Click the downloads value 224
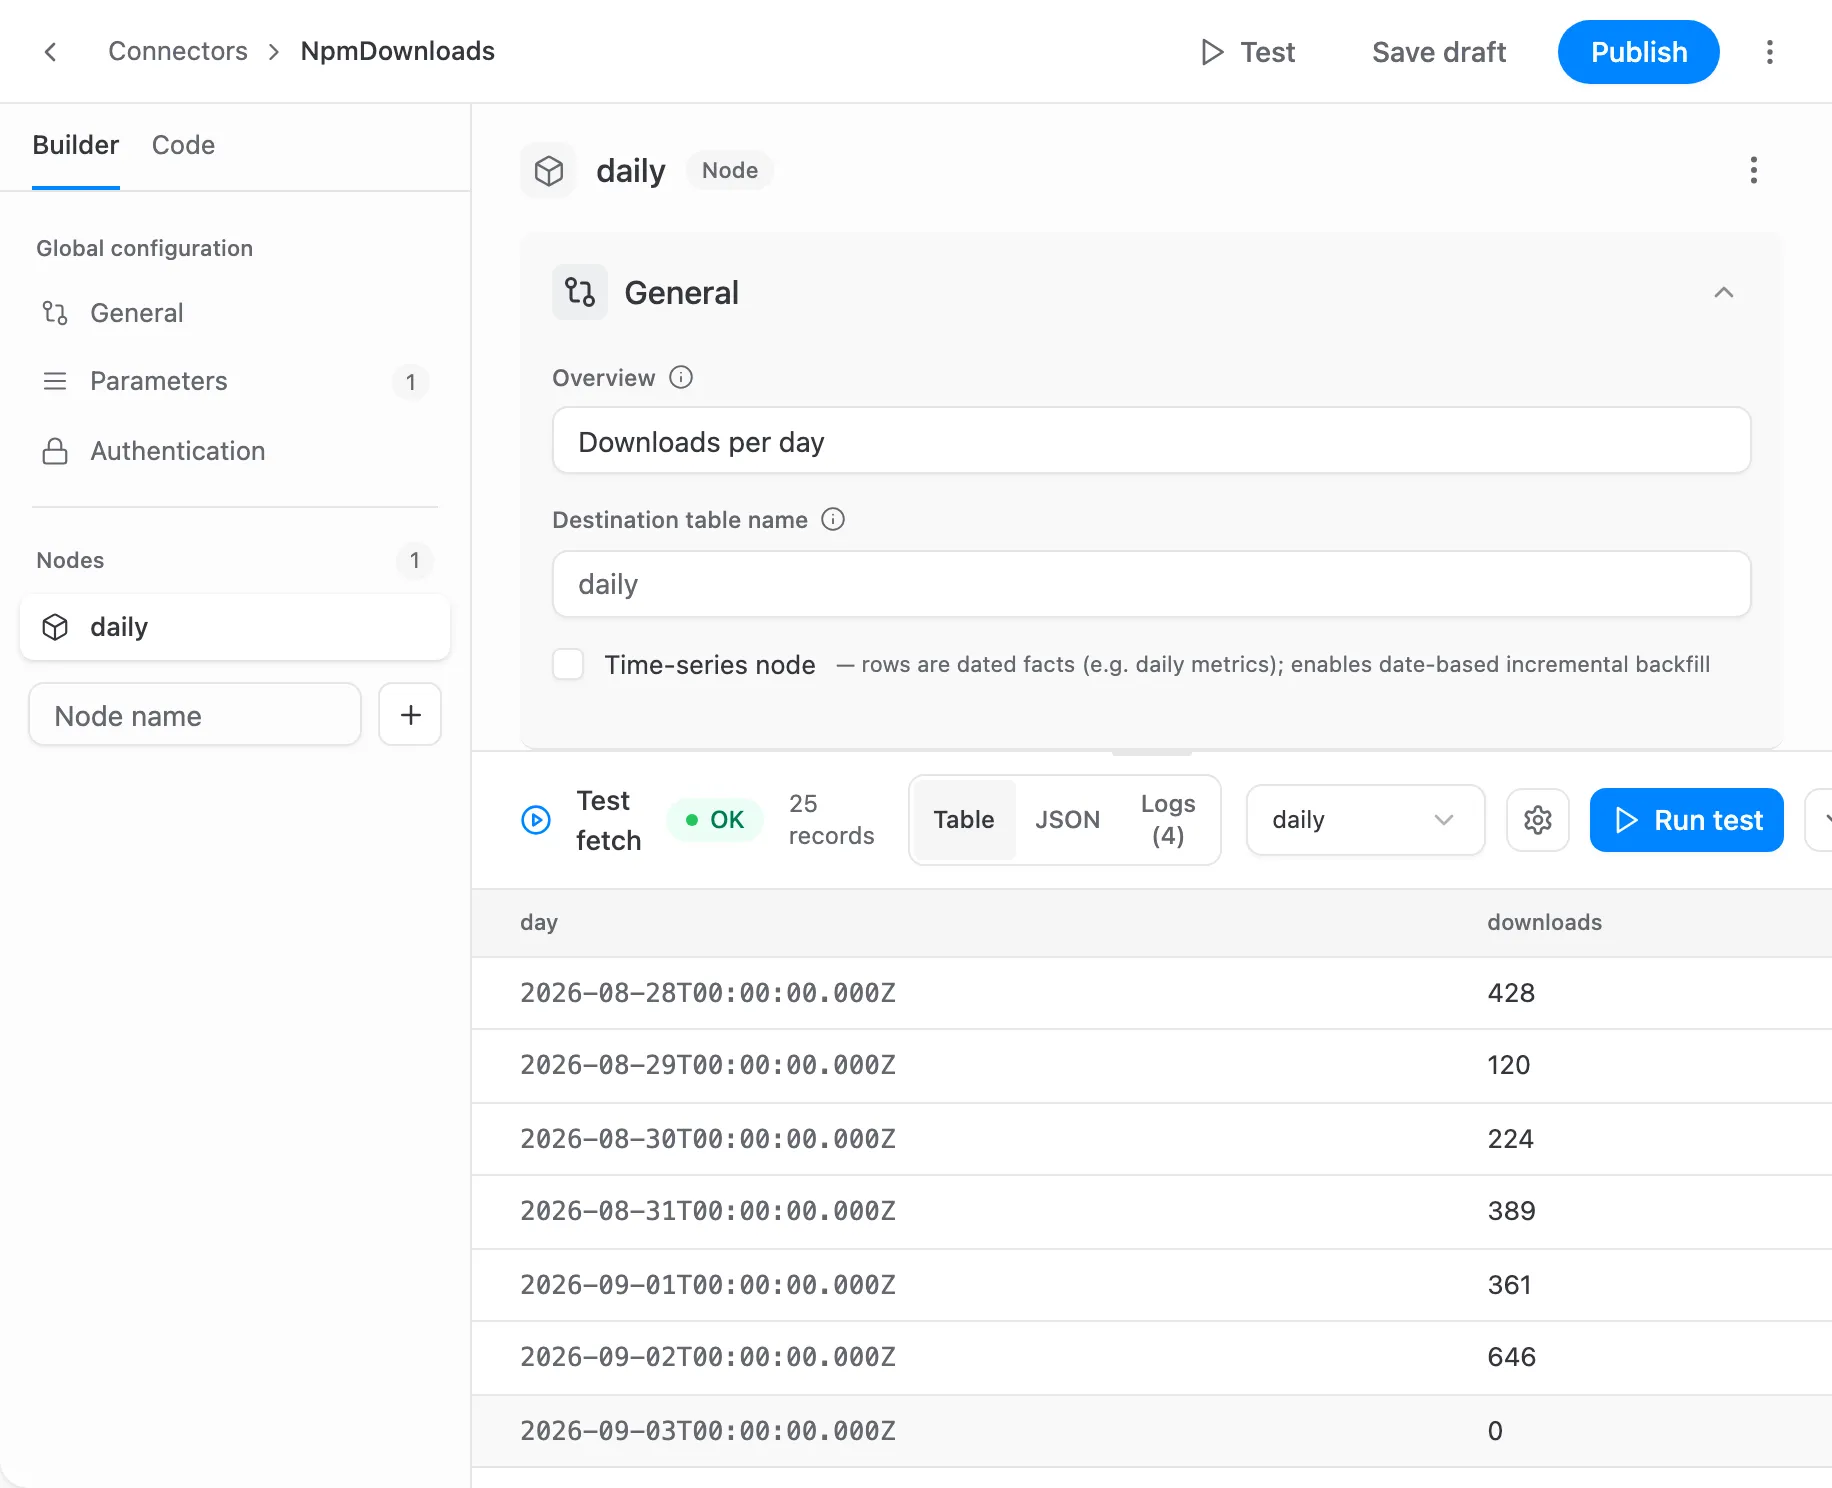1832x1488 pixels. click(1510, 1139)
